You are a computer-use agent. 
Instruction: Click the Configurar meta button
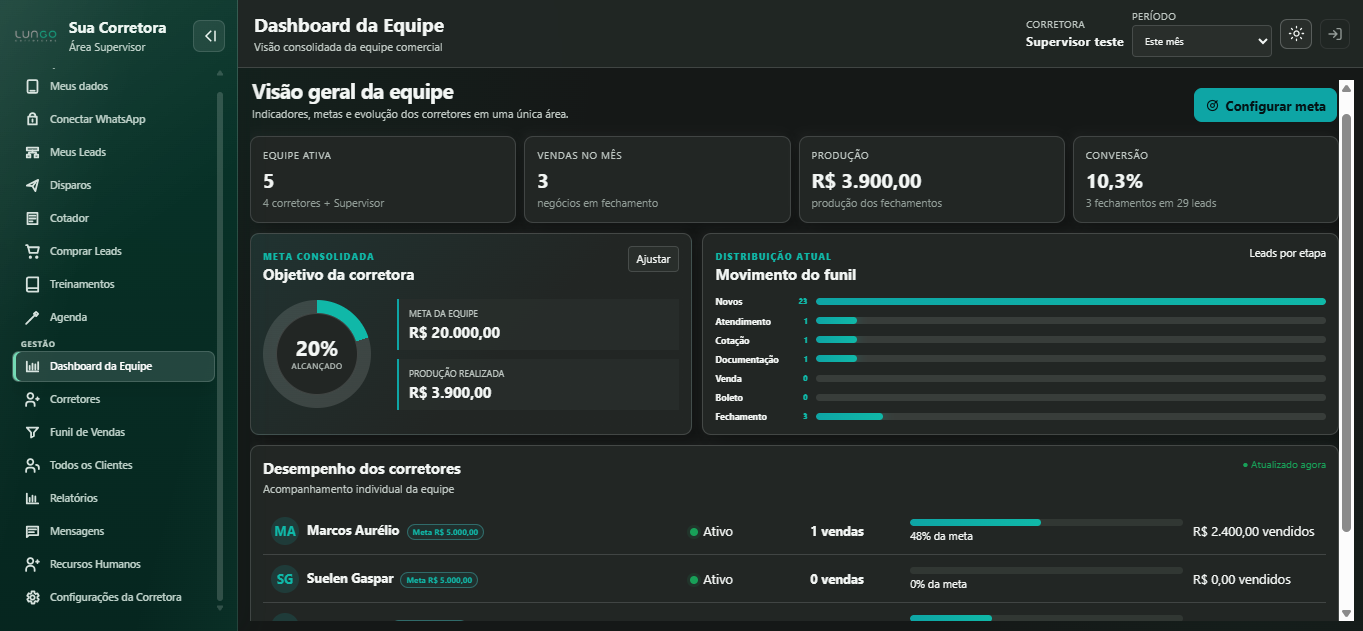1265,105
